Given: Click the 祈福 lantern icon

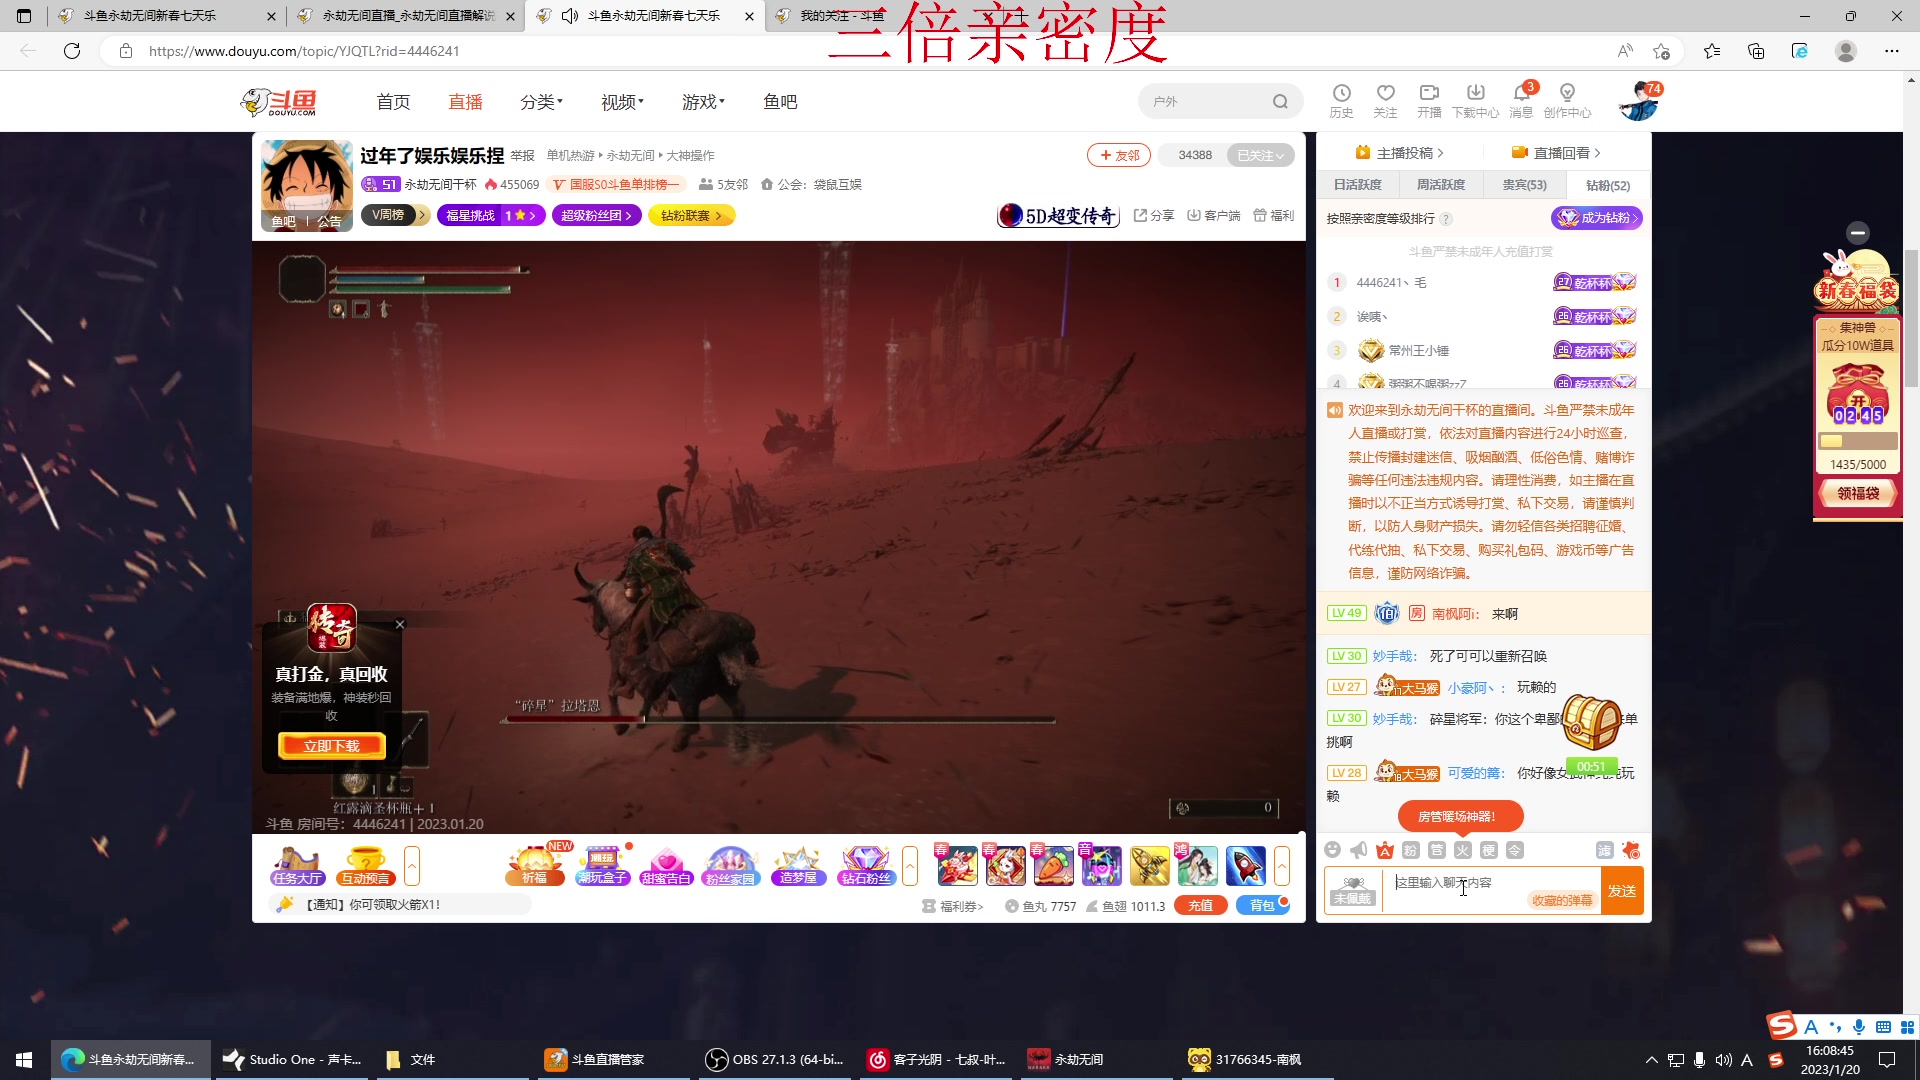Looking at the screenshot, I should (x=535, y=865).
